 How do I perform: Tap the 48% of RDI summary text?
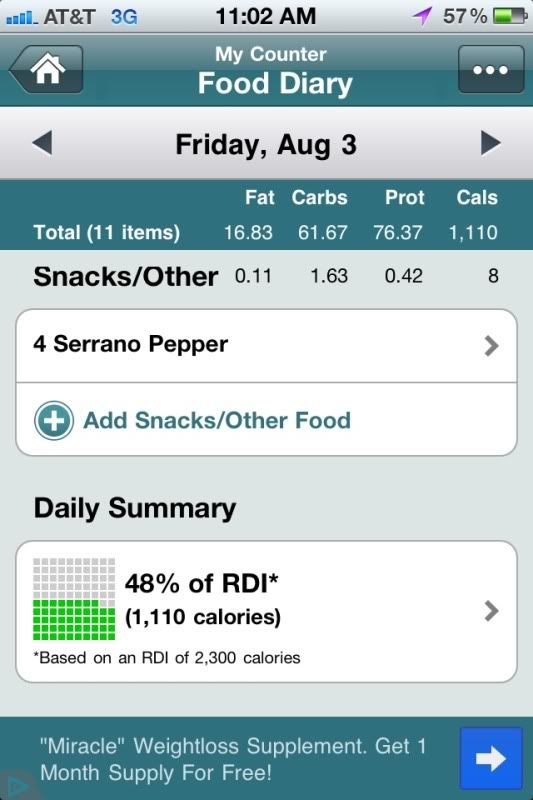[202, 583]
